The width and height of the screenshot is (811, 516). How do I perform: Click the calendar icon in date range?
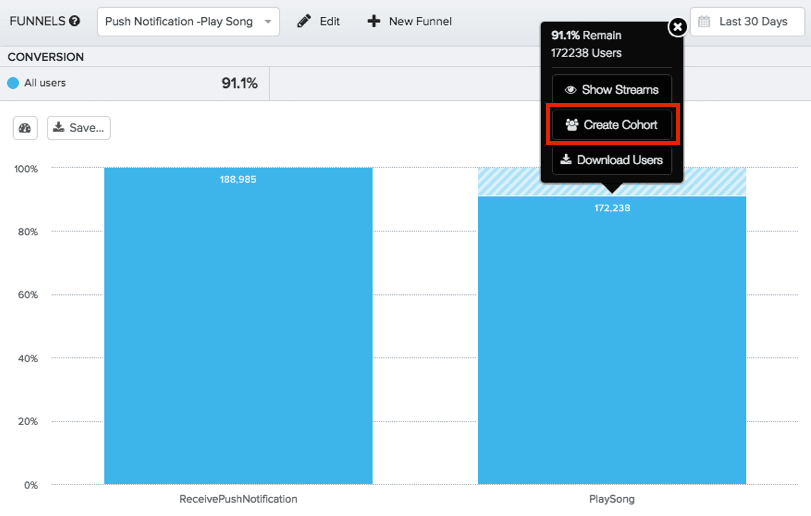(705, 21)
